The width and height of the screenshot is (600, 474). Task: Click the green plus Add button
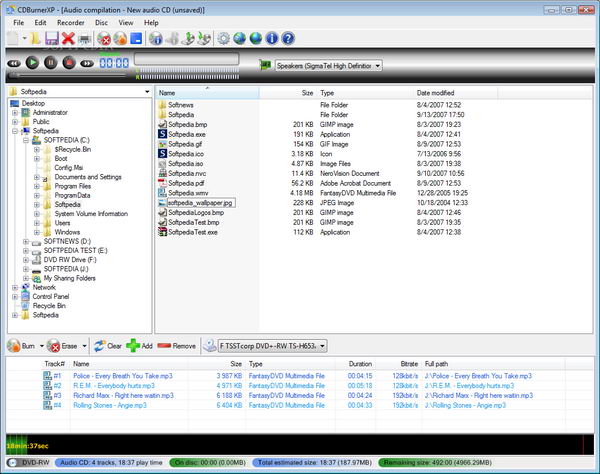140,346
